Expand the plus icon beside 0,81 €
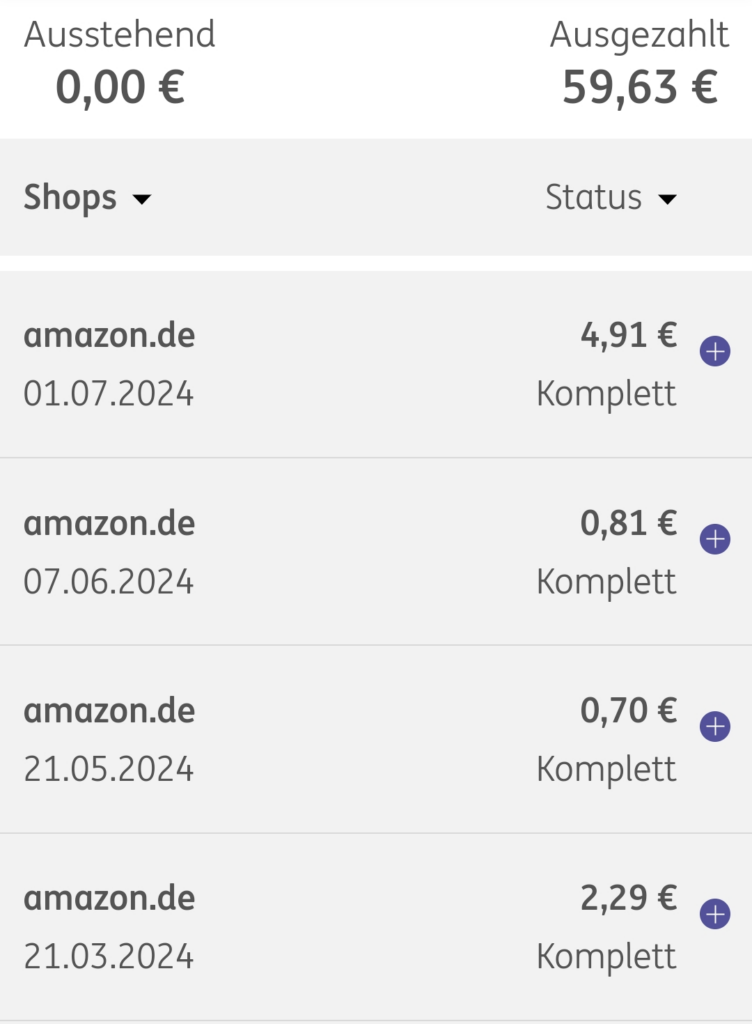 [x=715, y=539]
